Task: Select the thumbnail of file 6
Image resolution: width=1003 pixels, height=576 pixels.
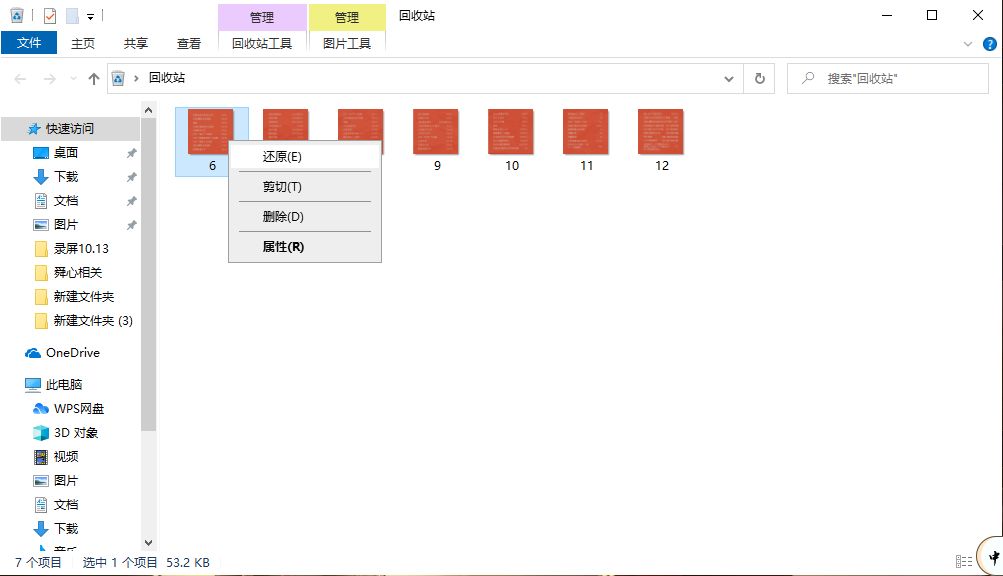Action: coord(210,131)
